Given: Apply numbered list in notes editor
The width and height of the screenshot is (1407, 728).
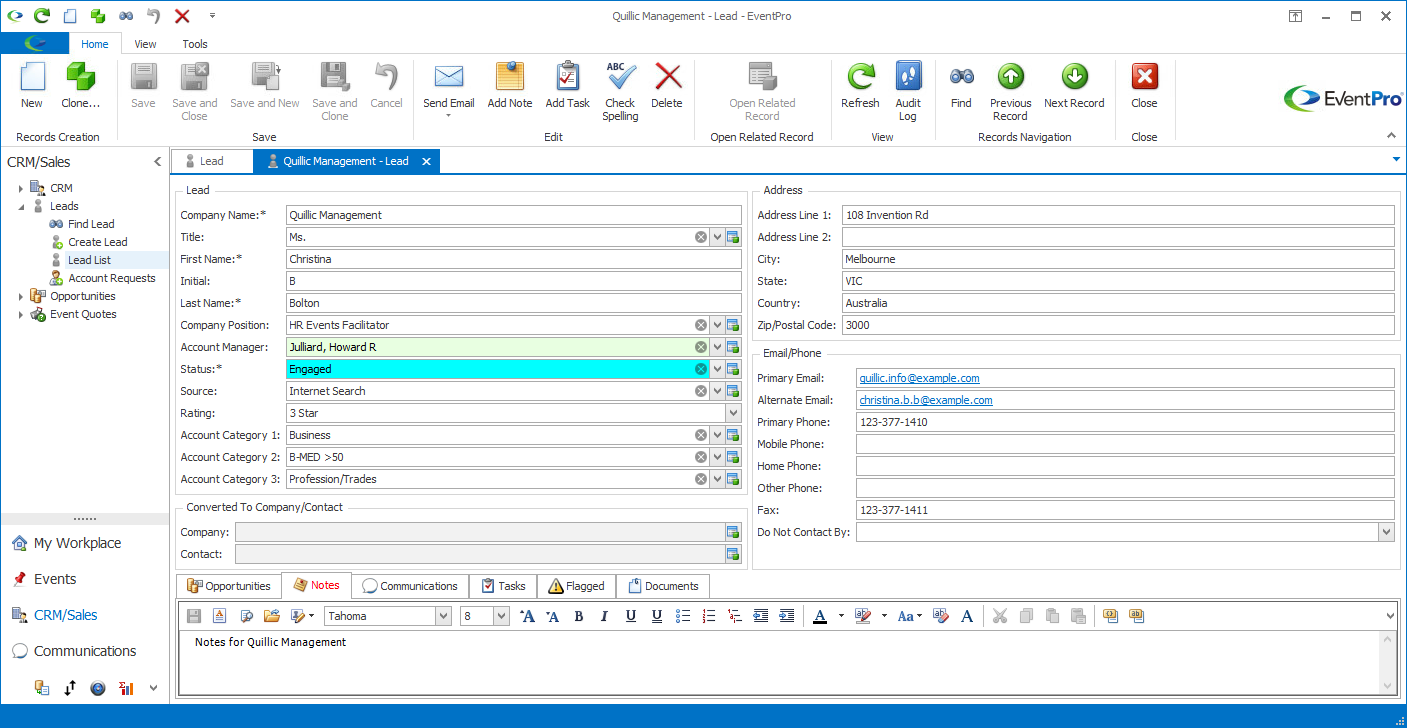Looking at the screenshot, I should click(x=709, y=616).
